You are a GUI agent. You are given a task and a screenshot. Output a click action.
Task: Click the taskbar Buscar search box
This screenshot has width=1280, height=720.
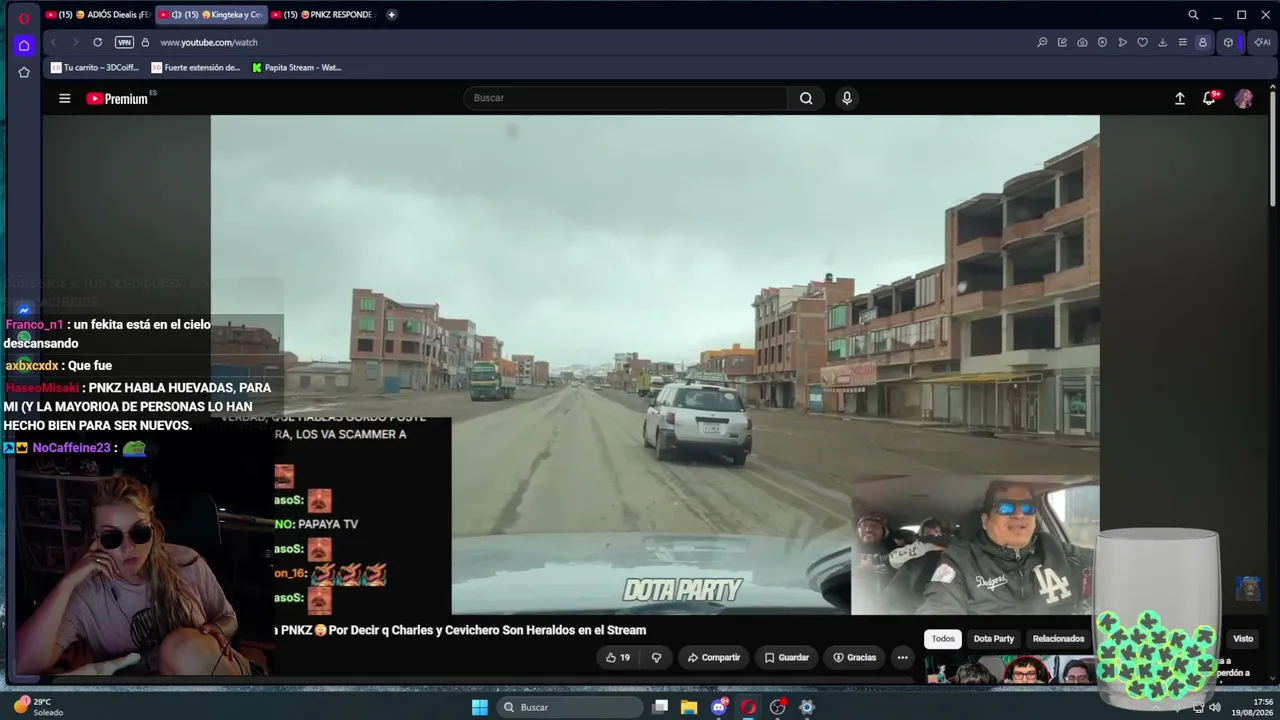pyautogui.click(x=570, y=707)
